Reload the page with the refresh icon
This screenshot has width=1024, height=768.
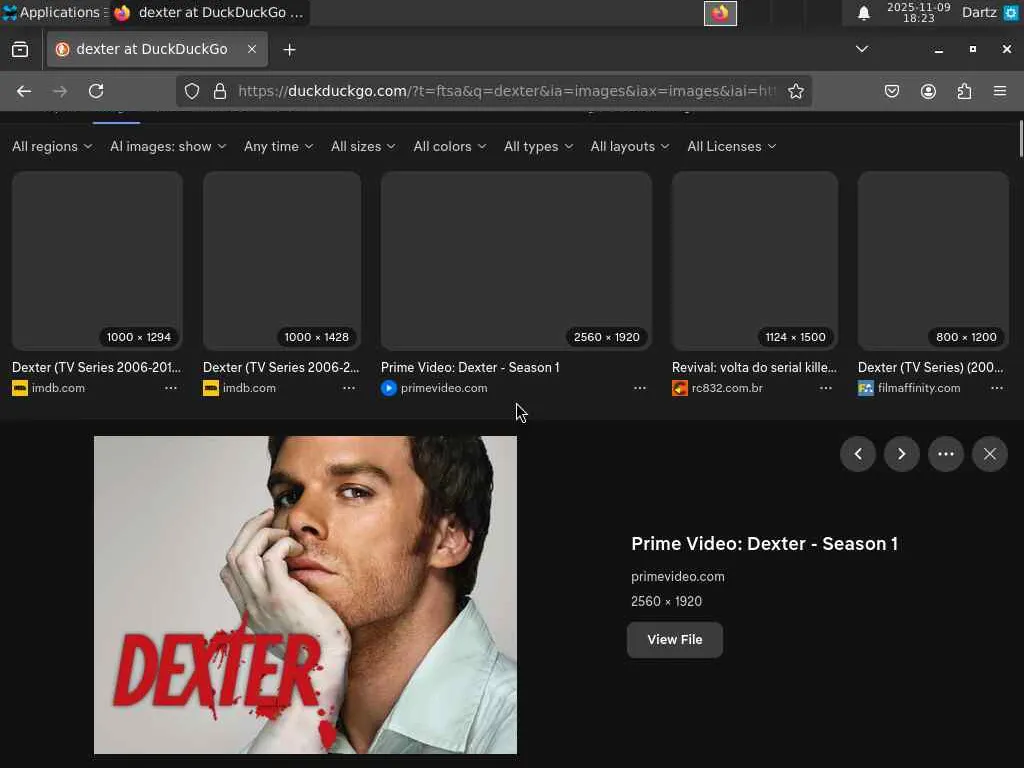coord(96,91)
